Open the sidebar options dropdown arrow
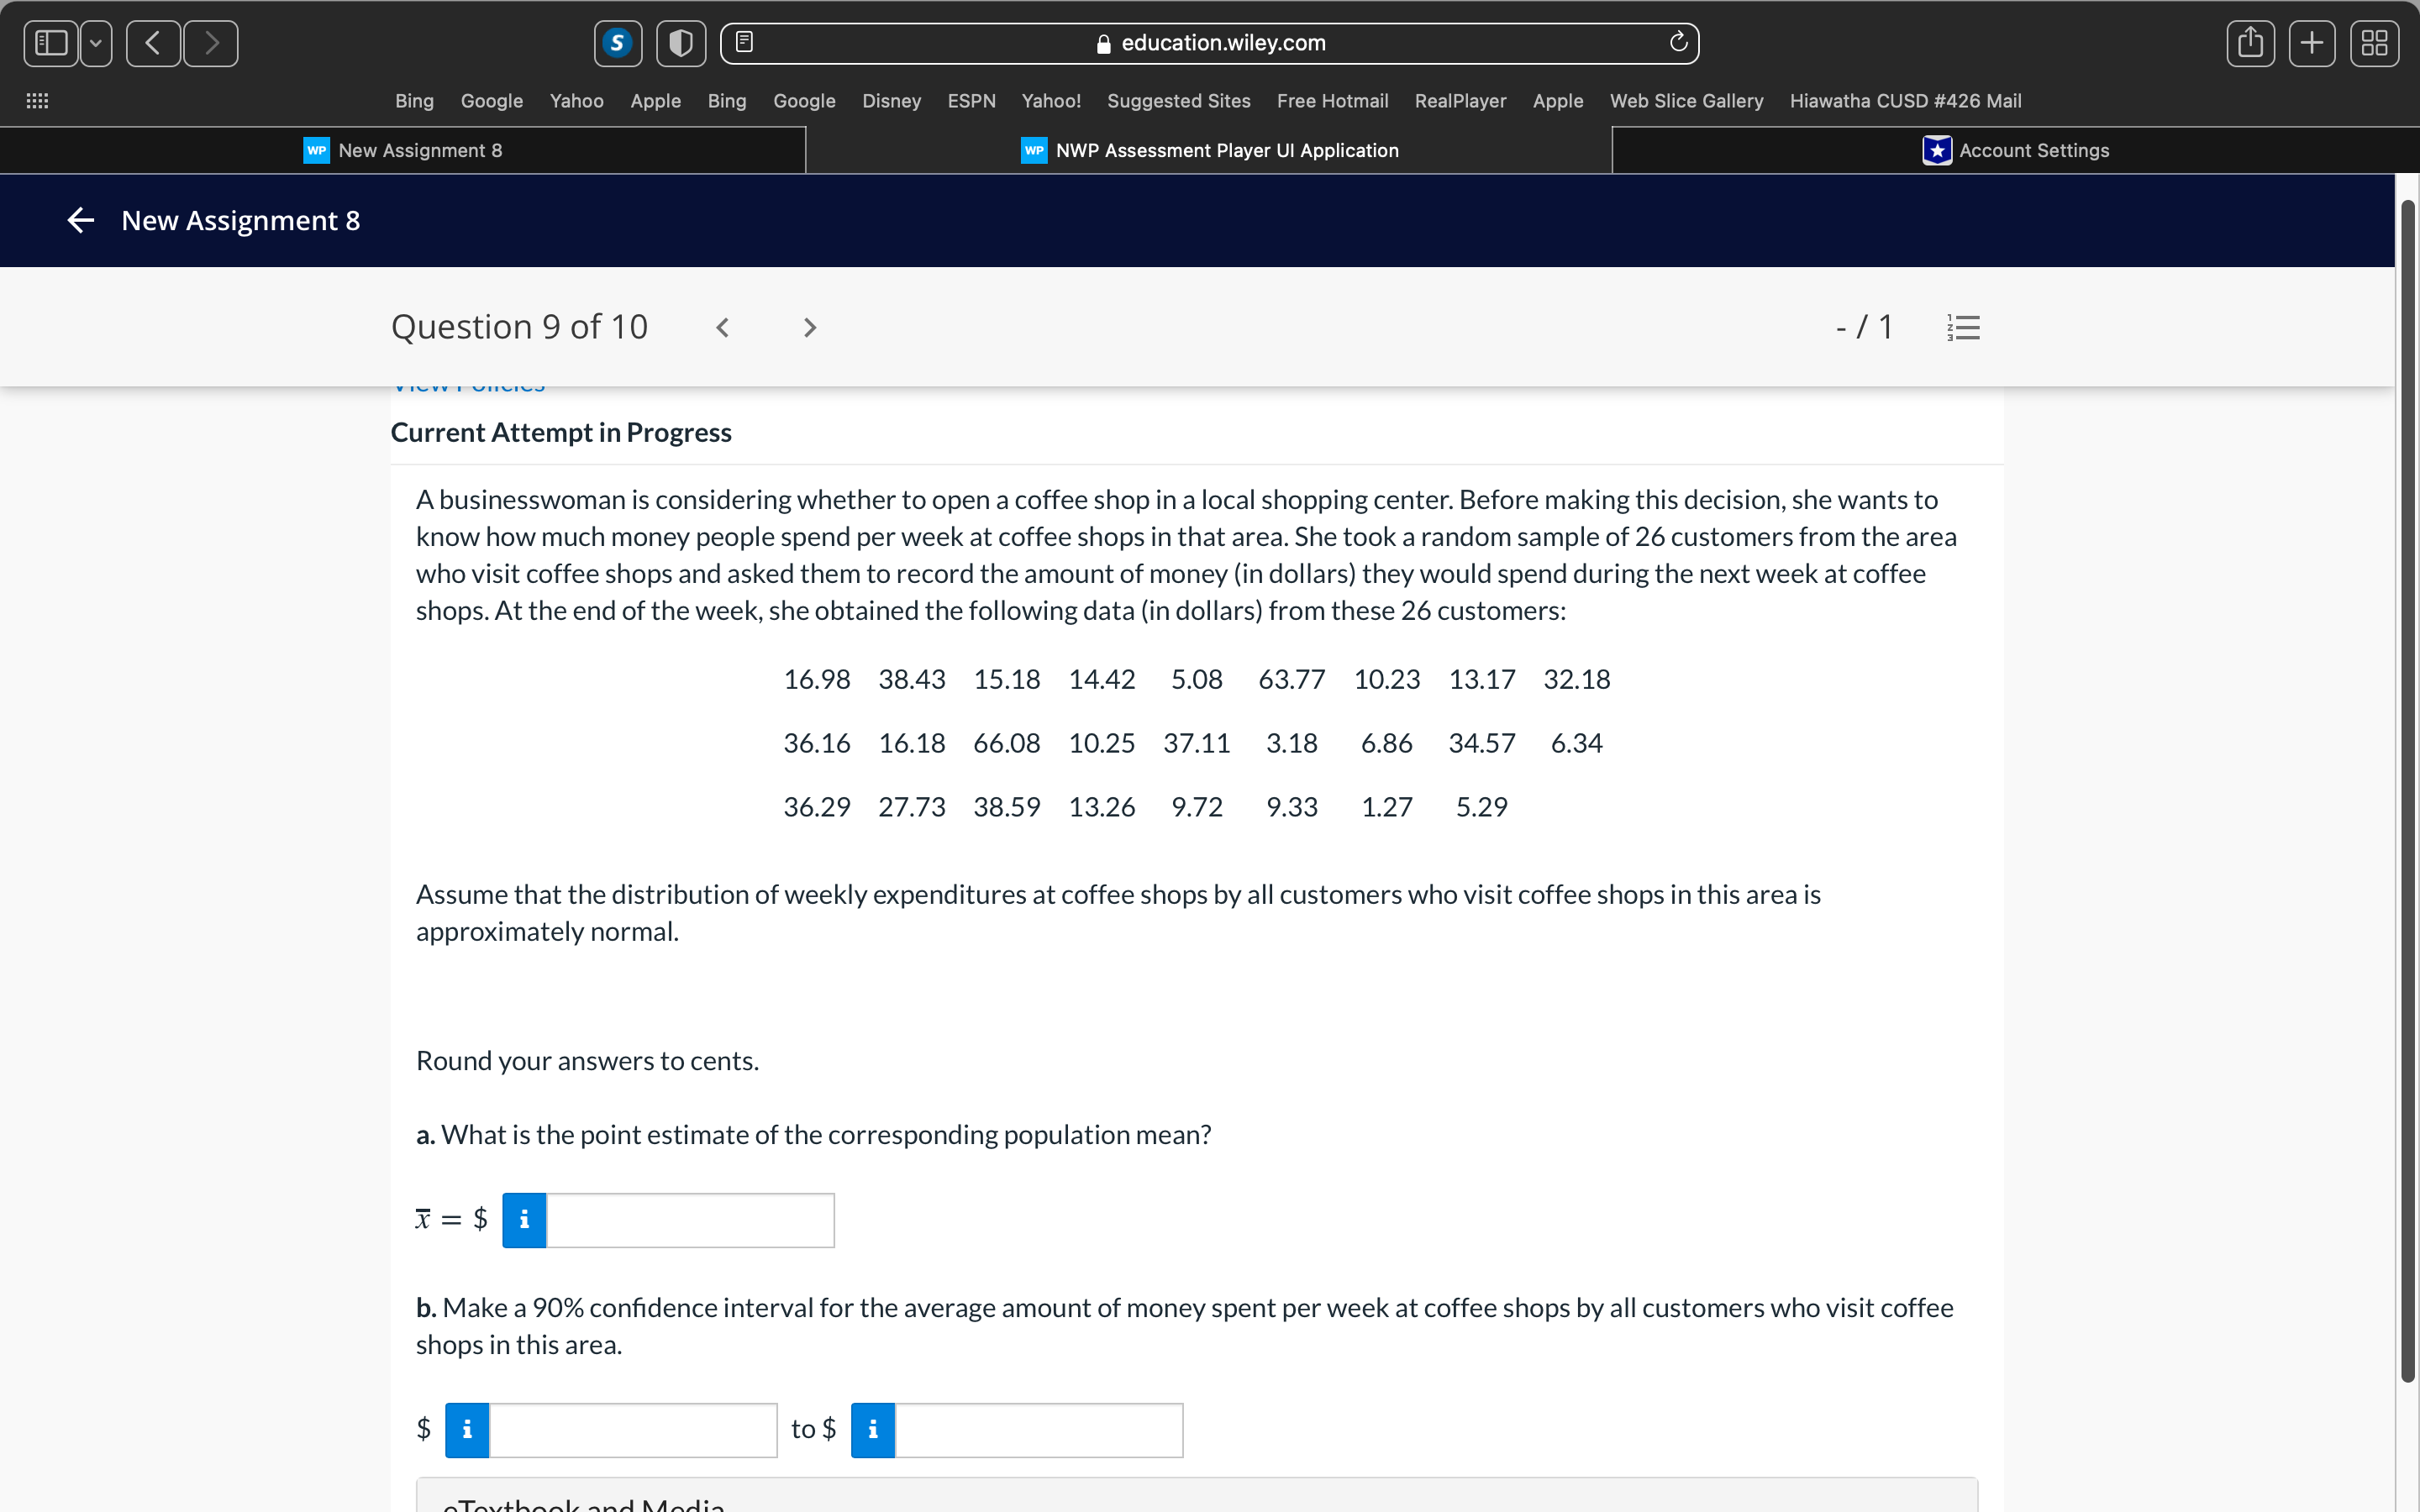 click(x=96, y=43)
